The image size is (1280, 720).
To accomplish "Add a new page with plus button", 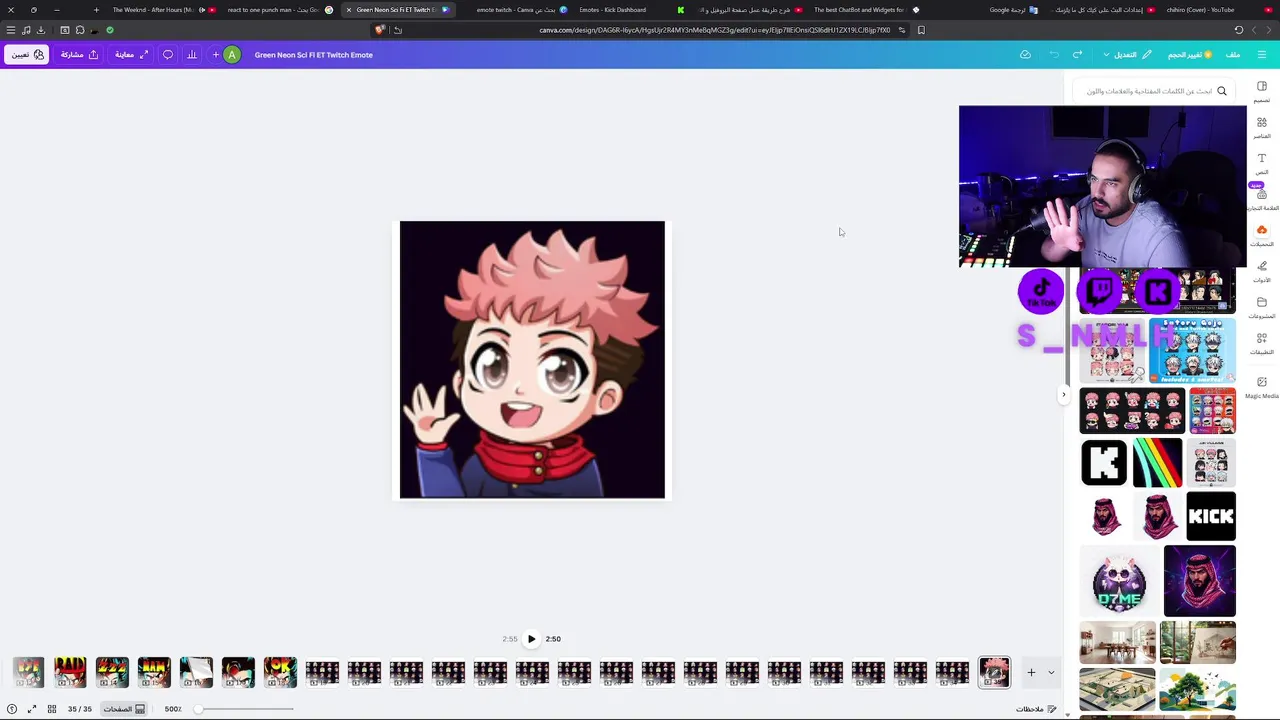I will (x=1031, y=673).
